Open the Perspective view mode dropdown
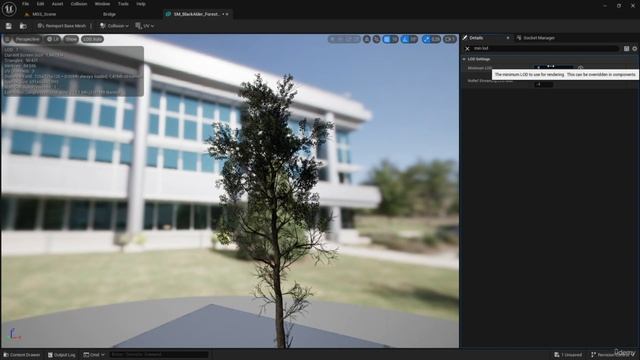 [28, 39]
